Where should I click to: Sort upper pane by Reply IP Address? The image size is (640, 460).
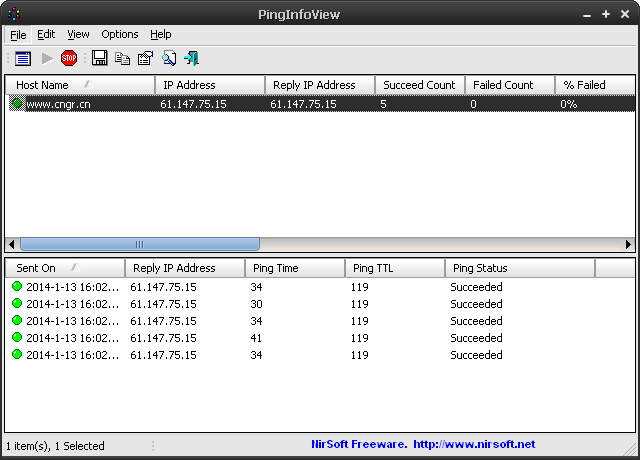[x=320, y=85]
